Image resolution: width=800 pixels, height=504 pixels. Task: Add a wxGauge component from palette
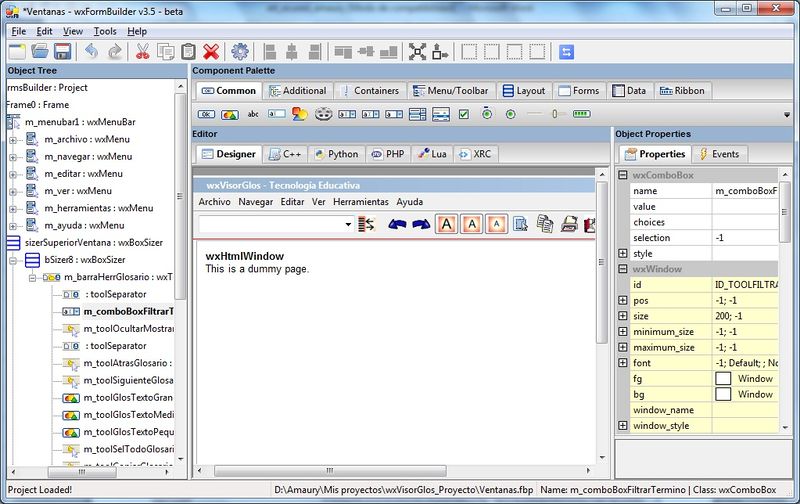click(x=581, y=114)
